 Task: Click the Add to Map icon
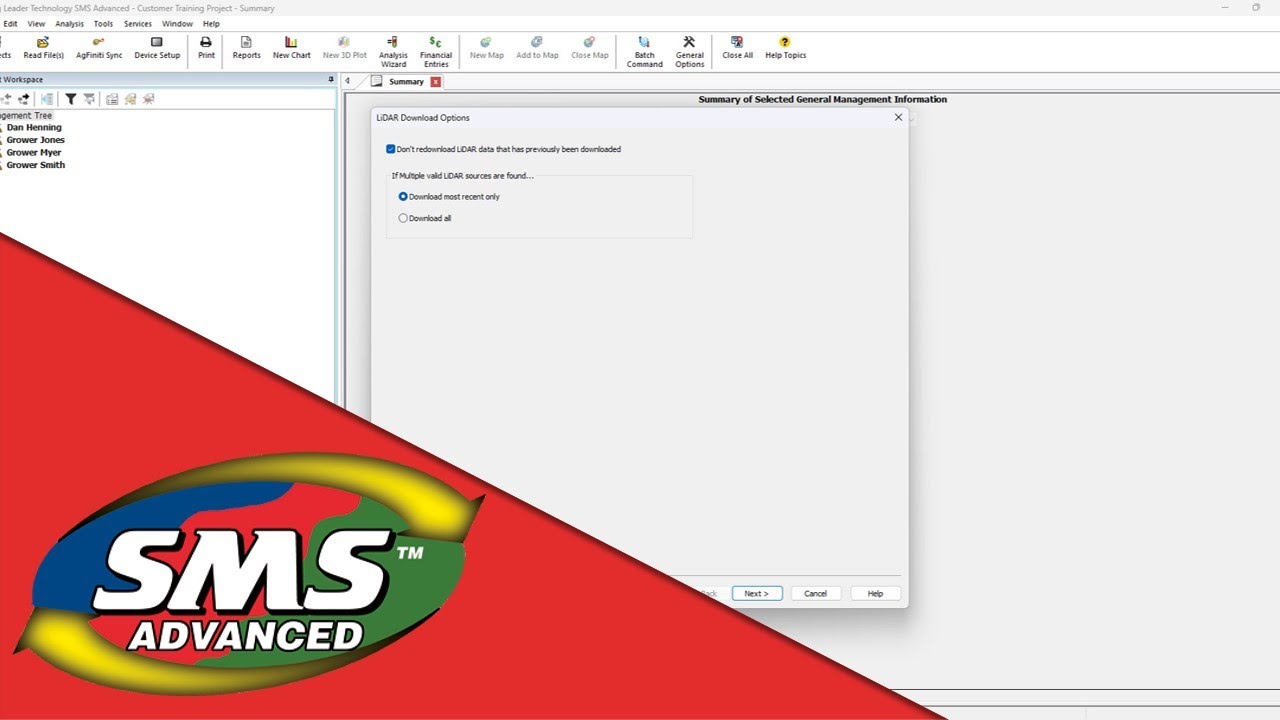[537, 47]
